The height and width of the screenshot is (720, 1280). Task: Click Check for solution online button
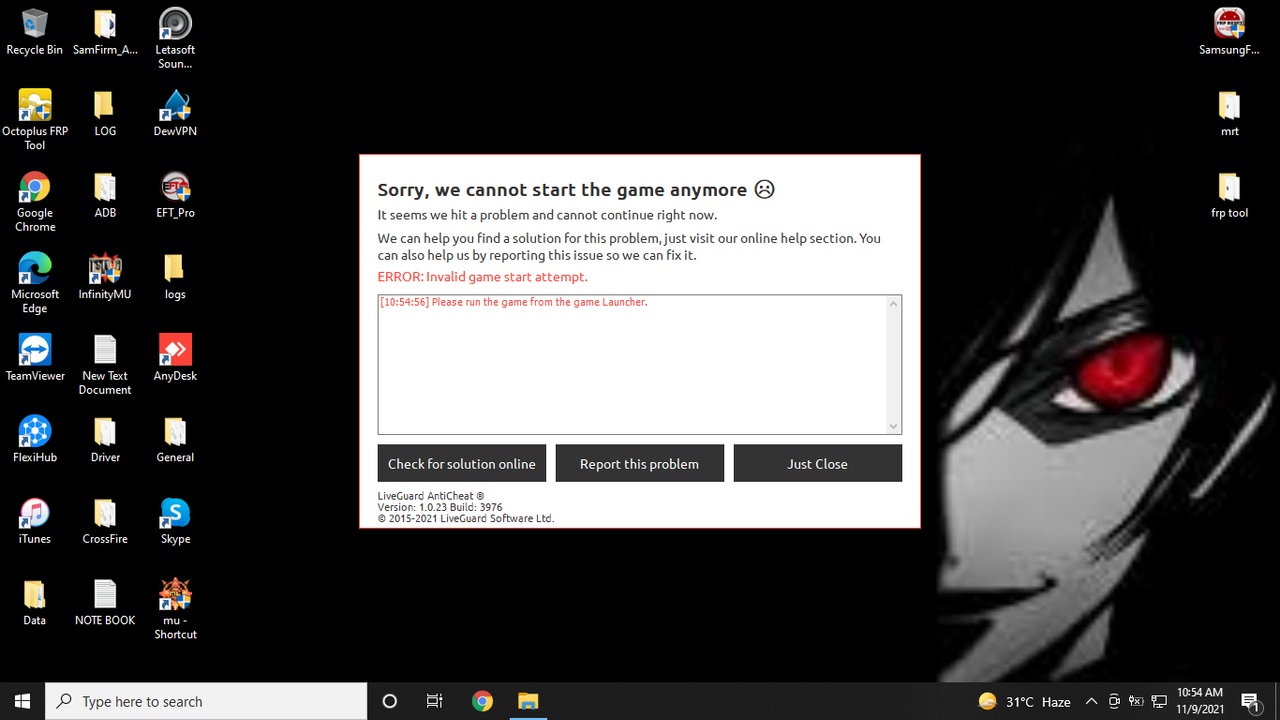pos(462,463)
